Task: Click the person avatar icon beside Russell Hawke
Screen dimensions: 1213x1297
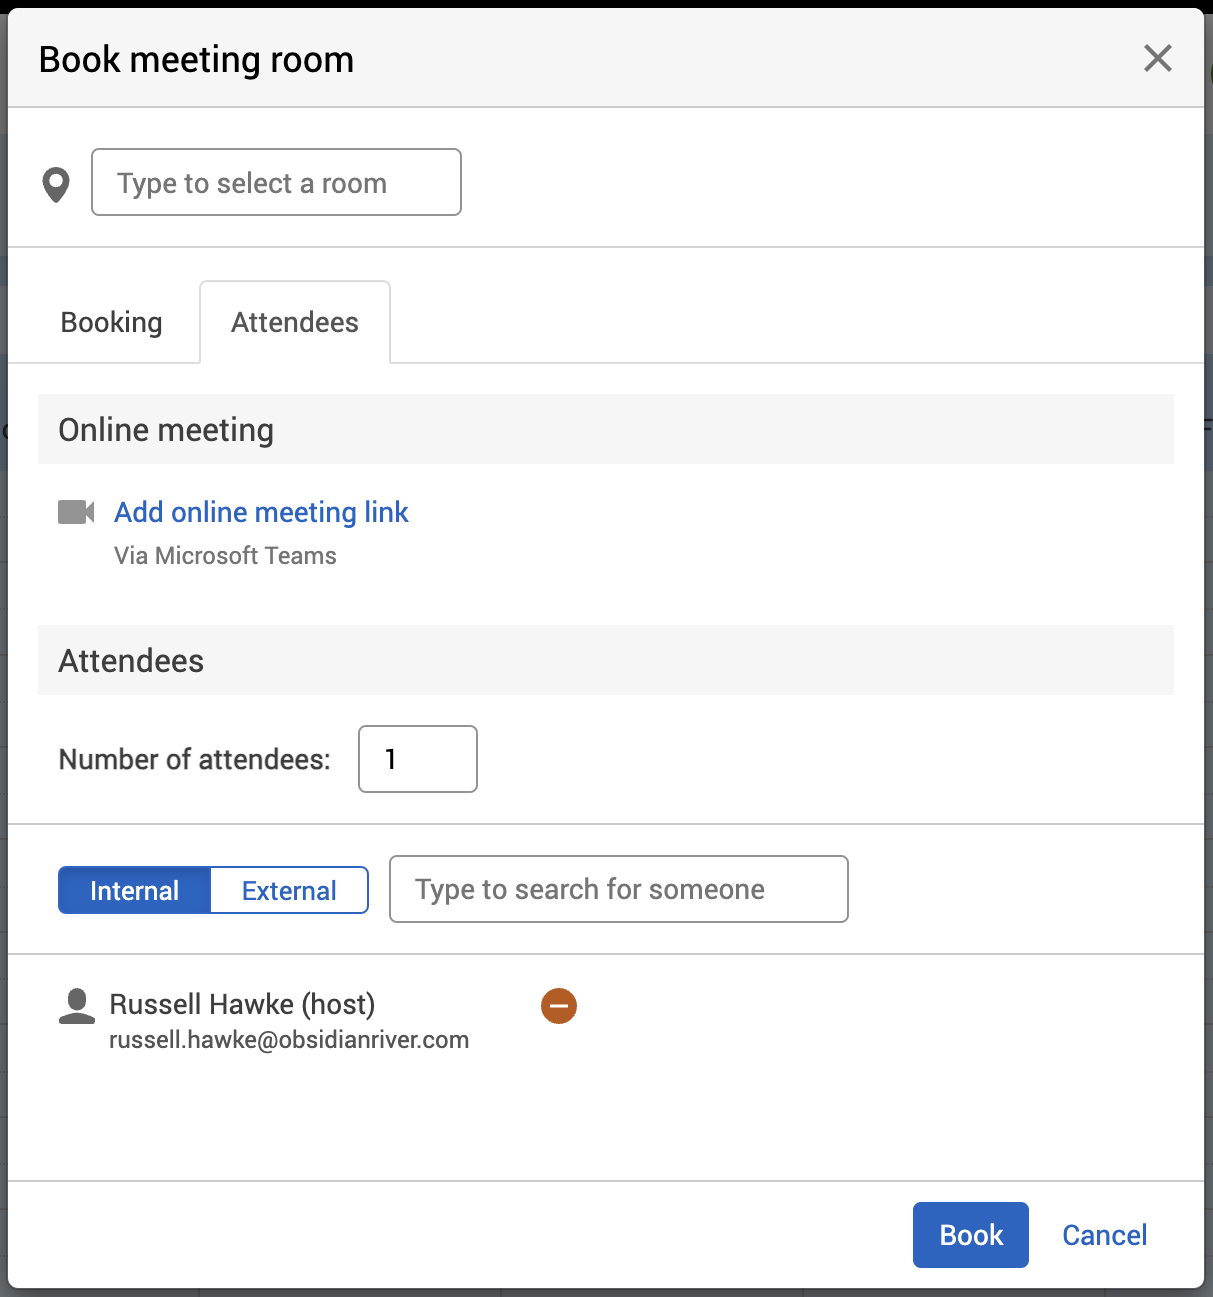Action: [x=77, y=1006]
